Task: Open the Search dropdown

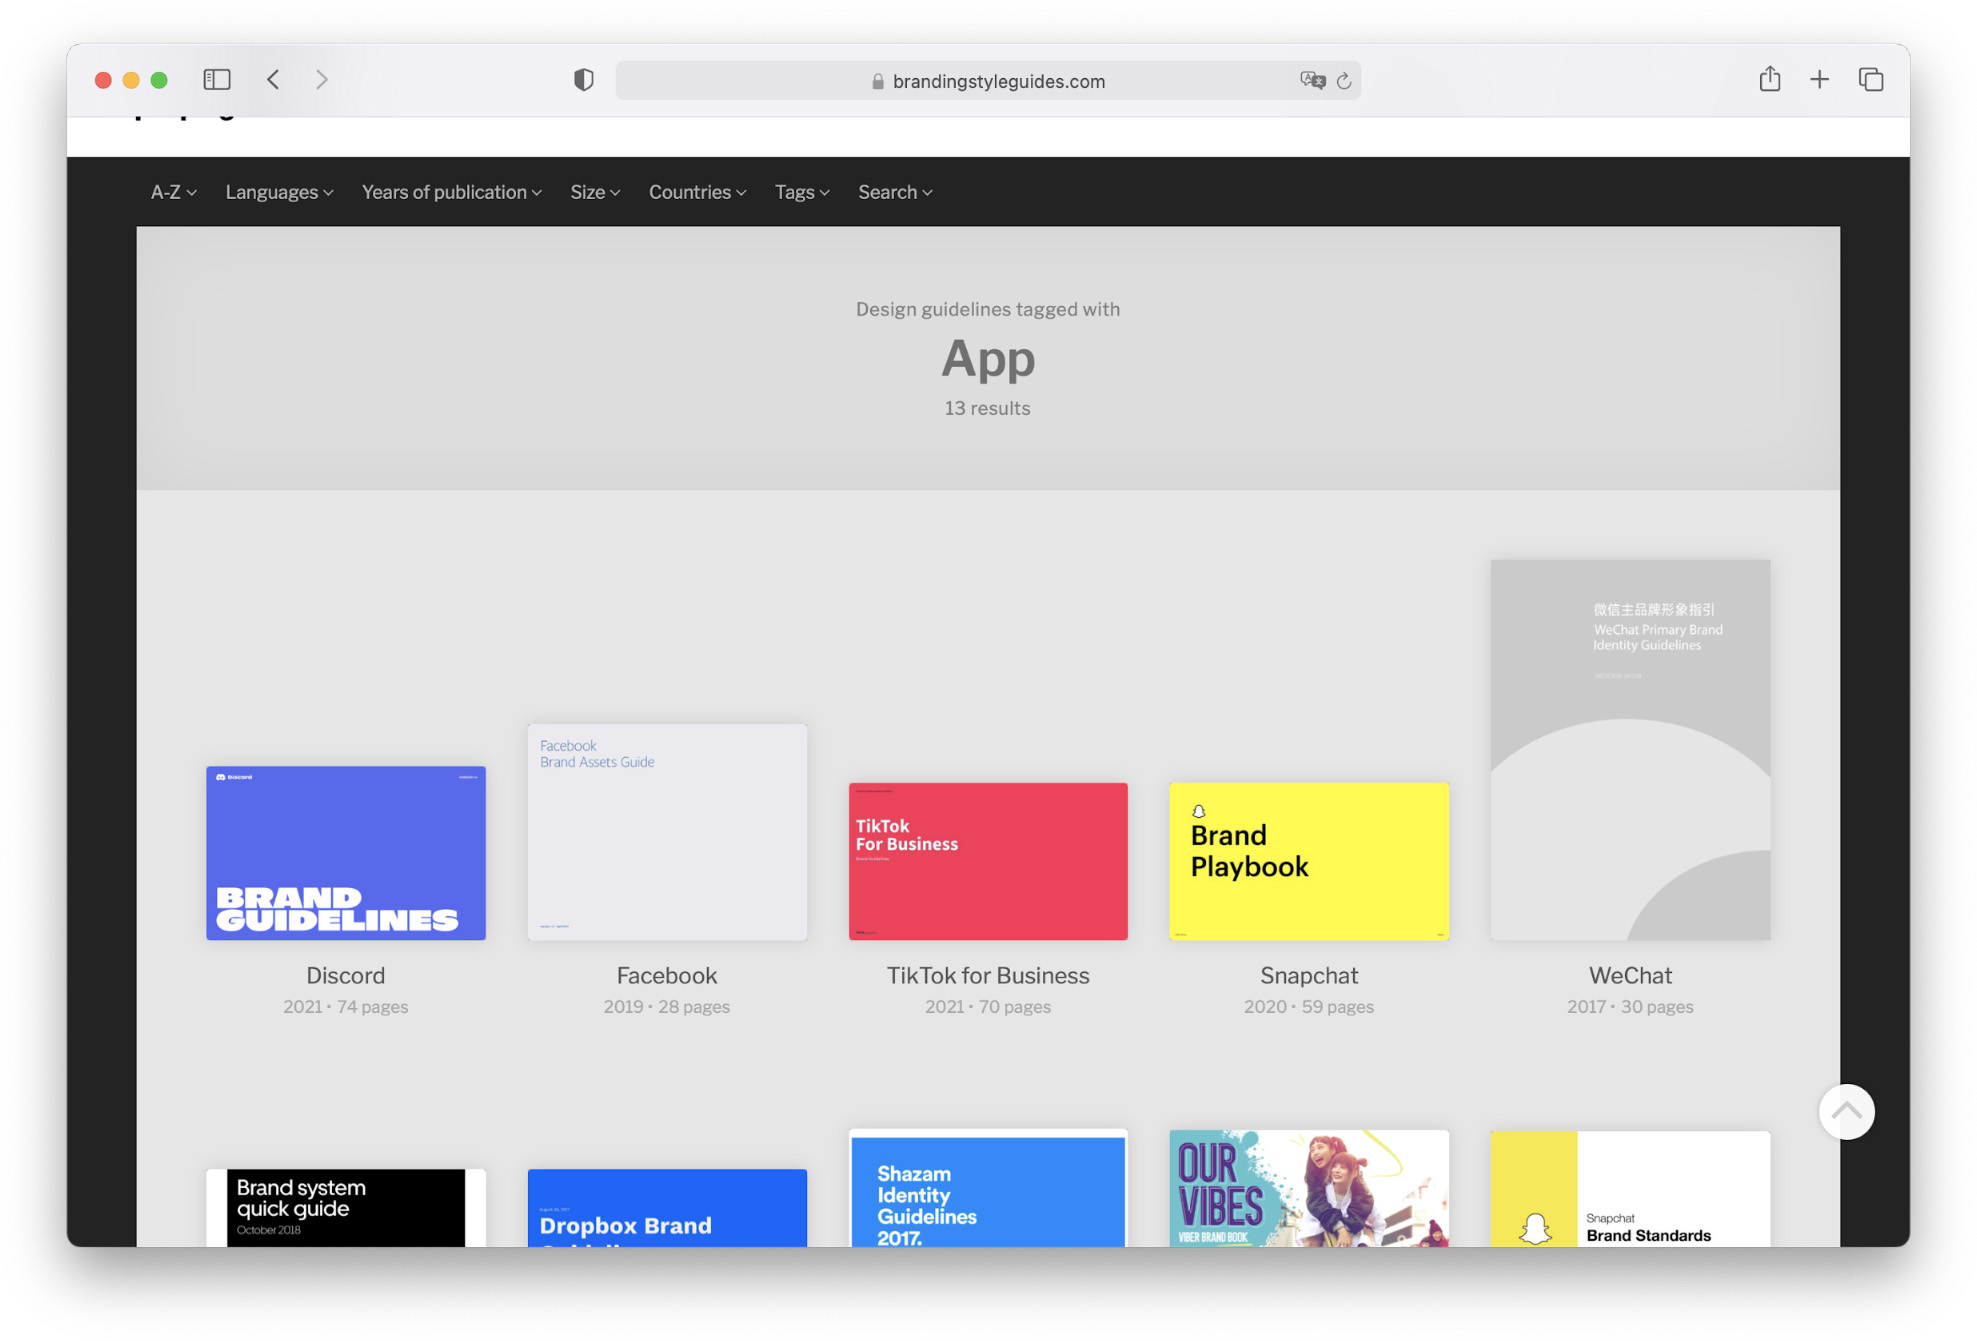Action: pyautogui.click(x=895, y=192)
